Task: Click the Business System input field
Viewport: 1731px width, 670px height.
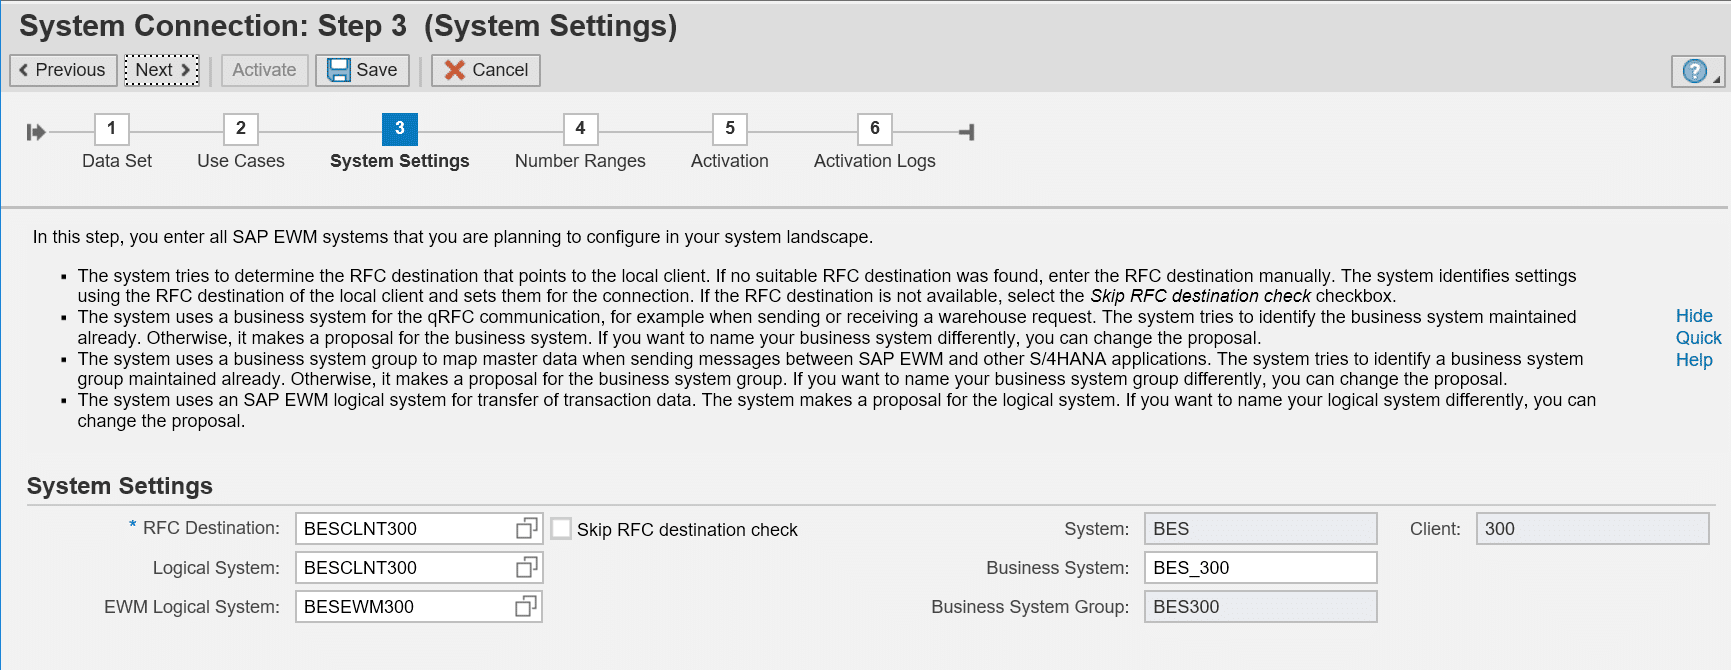Action: [1259, 568]
